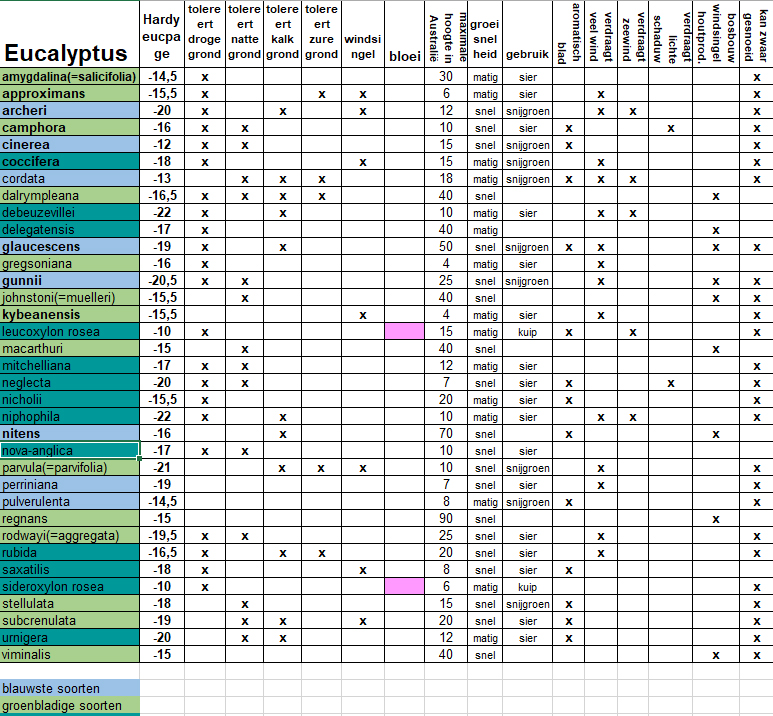Select the 'archeri' species cell
The image size is (773, 716).
click(70, 110)
